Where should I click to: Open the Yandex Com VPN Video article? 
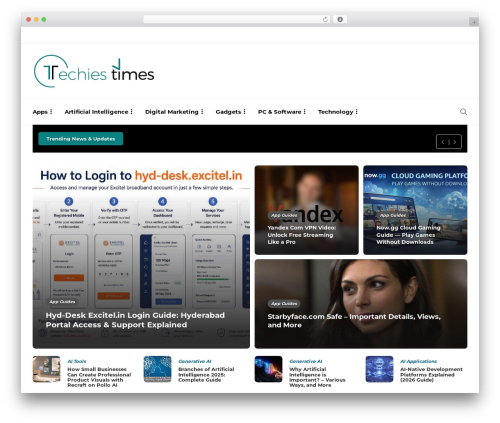coord(301,235)
